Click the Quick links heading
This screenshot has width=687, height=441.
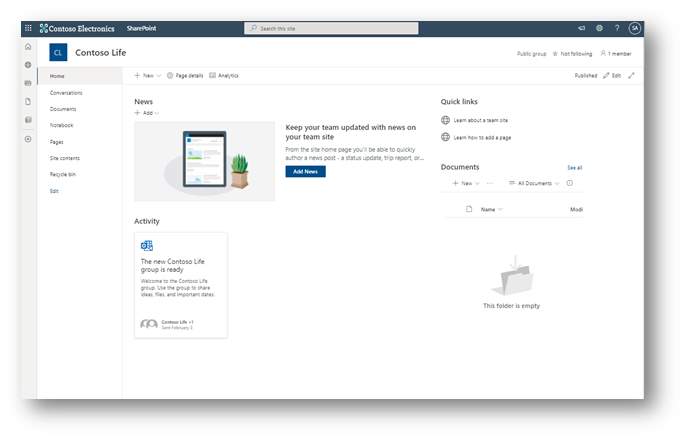tap(459, 102)
